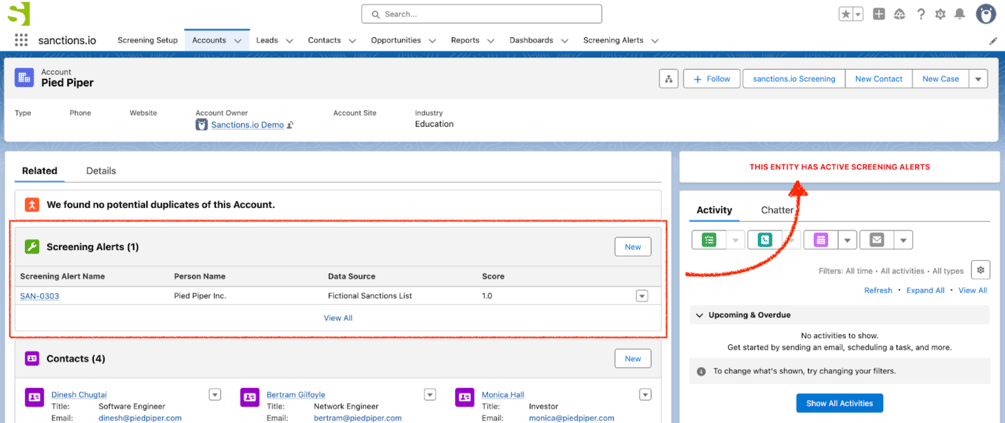Click the Favorites star icon
1005x423 pixels.
[x=846, y=14]
